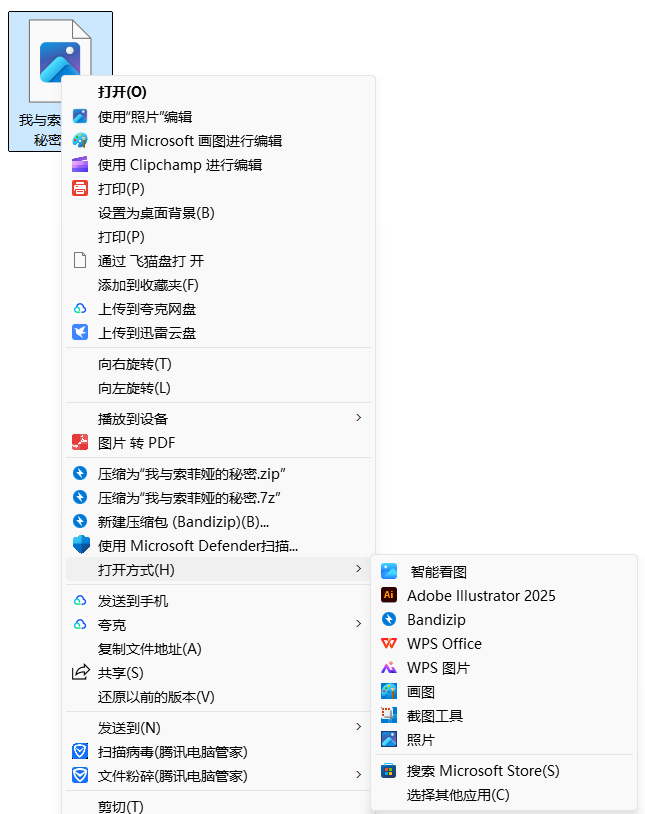Click the WPS Office text label
The width and height of the screenshot is (645, 814).
pyautogui.click(x=444, y=644)
